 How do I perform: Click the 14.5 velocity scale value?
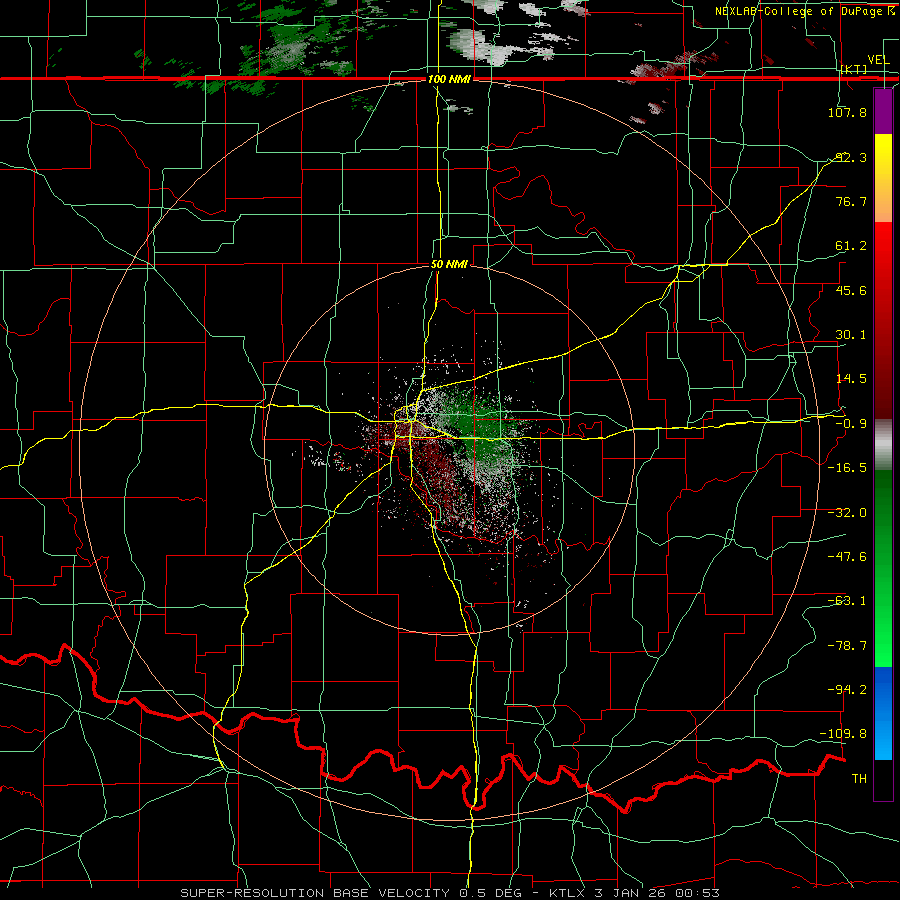(851, 379)
